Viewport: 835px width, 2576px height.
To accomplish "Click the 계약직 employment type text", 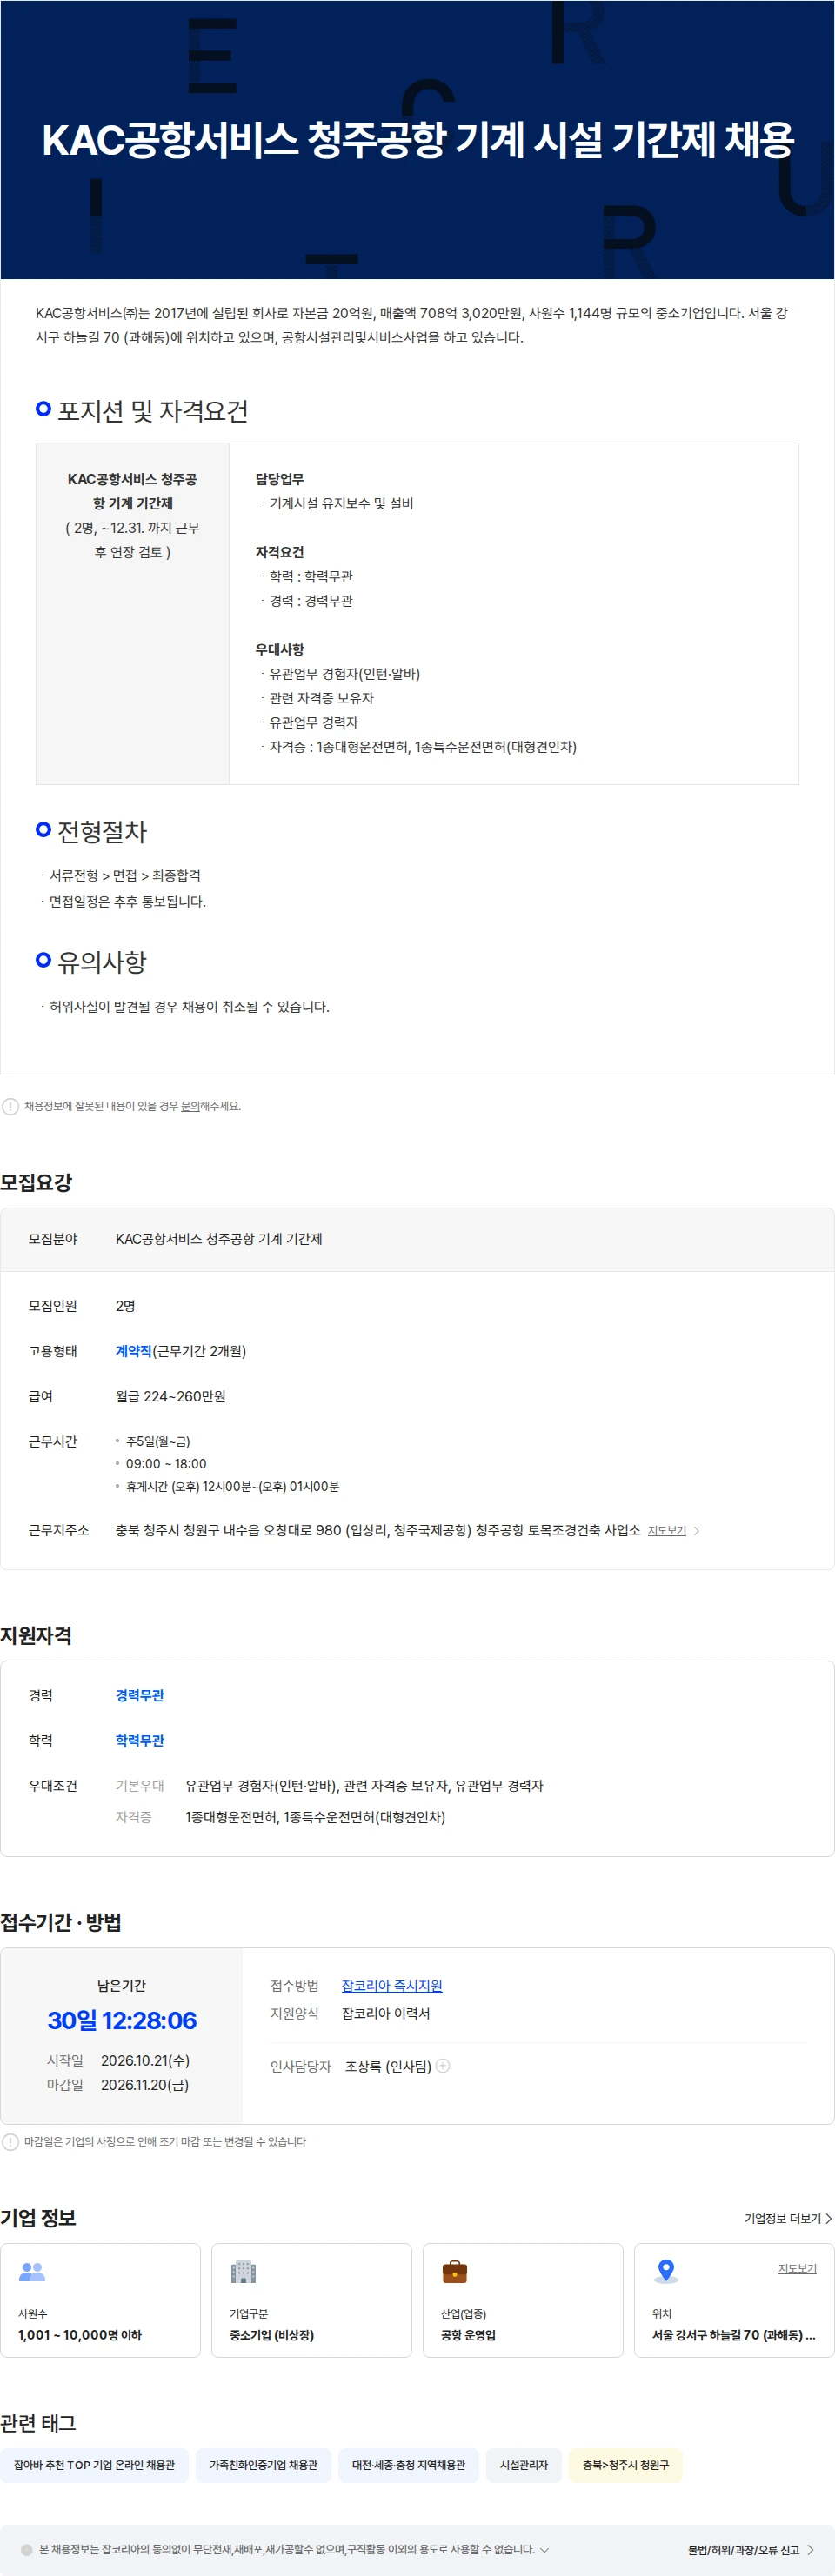I will click(x=134, y=1351).
